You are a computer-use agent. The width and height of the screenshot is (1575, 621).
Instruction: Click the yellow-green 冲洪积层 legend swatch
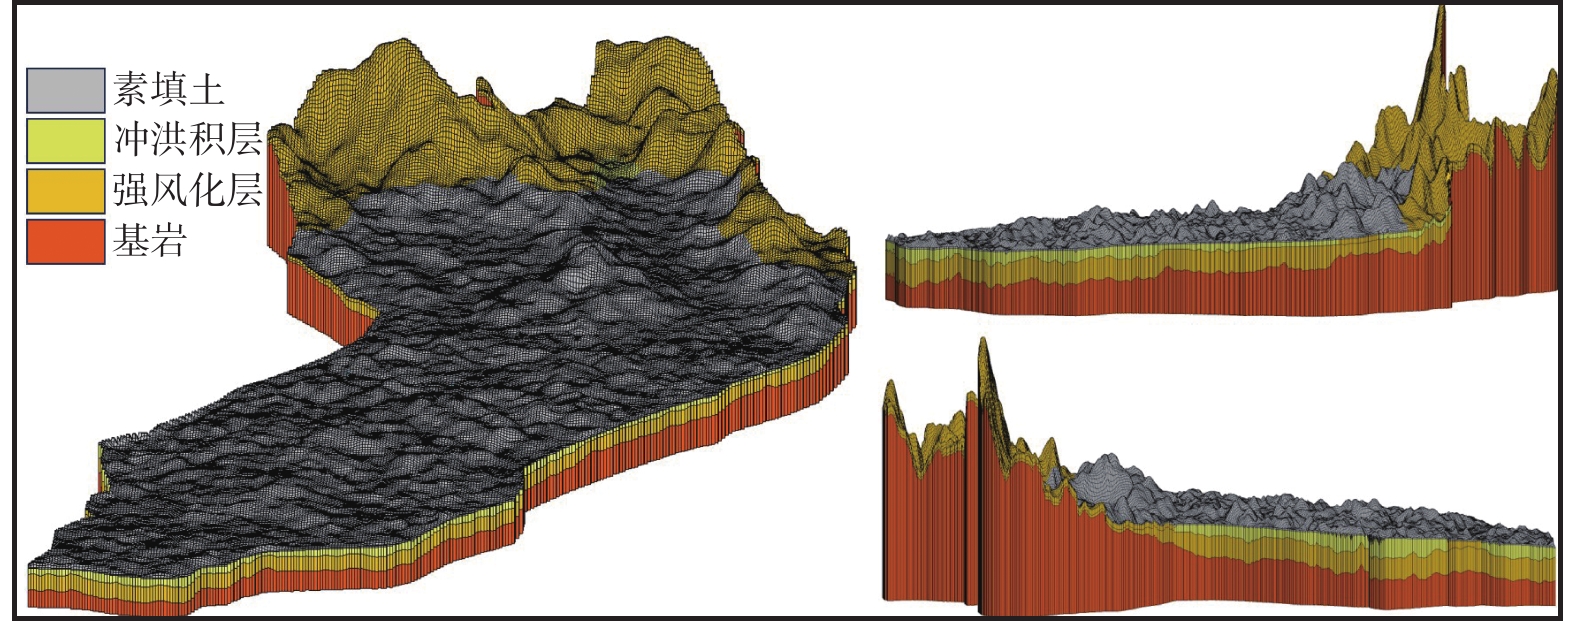click(x=66, y=140)
